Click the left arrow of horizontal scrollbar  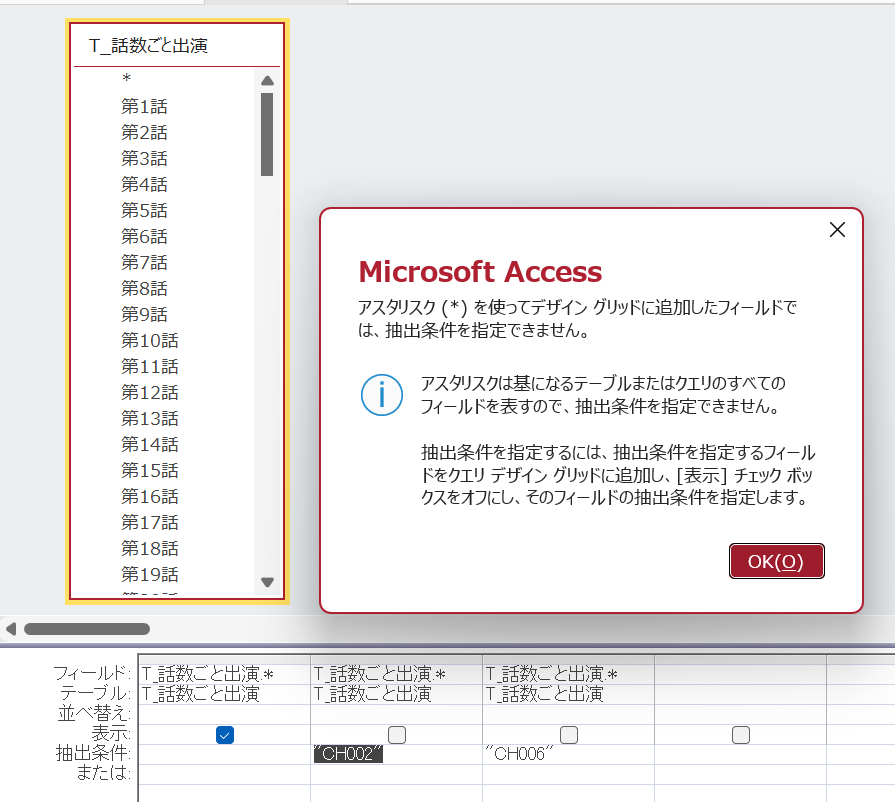point(11,629)
